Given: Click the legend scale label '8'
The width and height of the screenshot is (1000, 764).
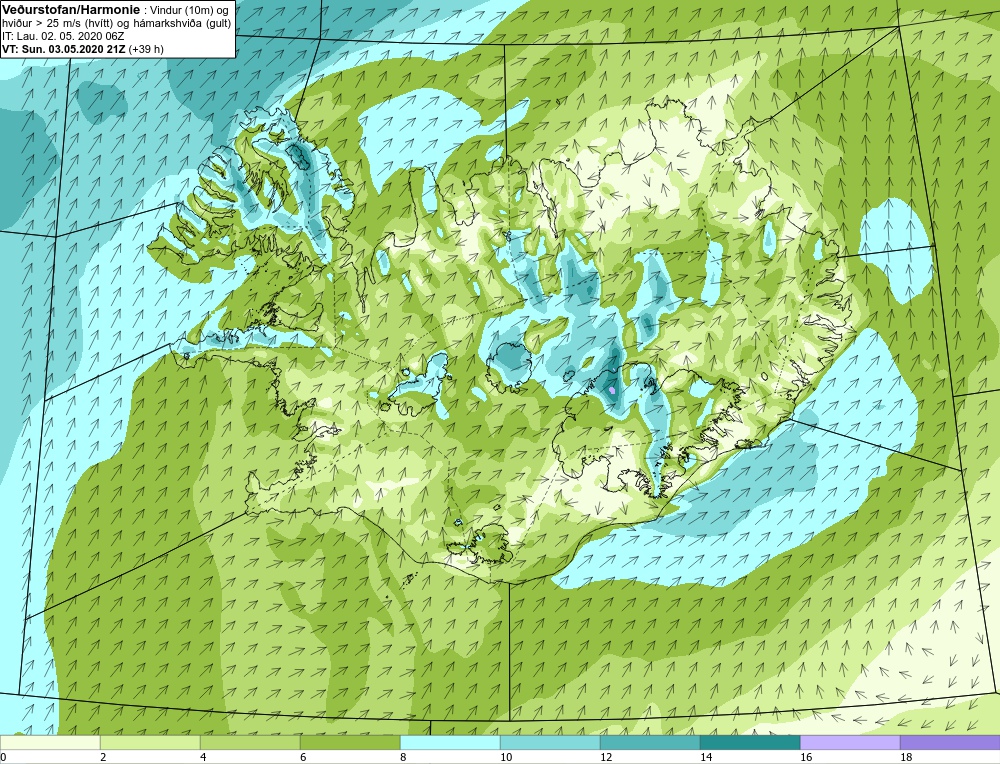Looking at the screenshot, I should point(404,757).
